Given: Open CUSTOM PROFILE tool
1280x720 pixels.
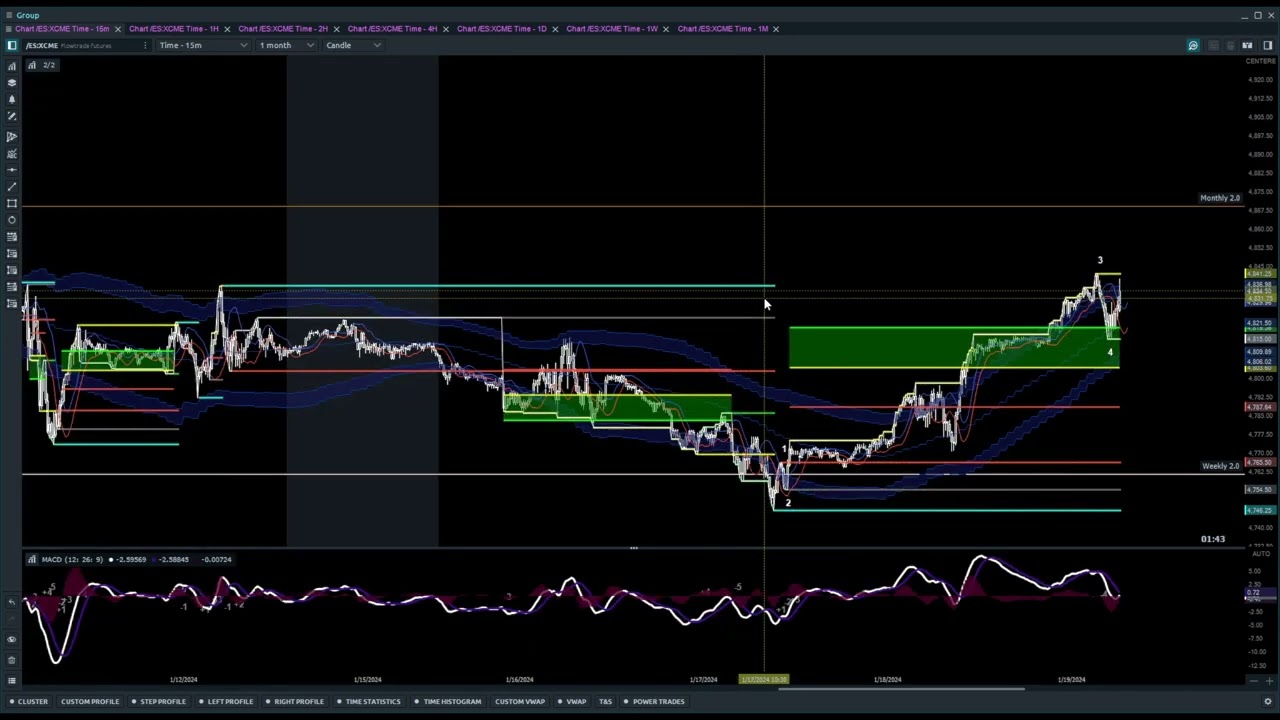Looking at the screenshot, I should click(x=89, y=702).
